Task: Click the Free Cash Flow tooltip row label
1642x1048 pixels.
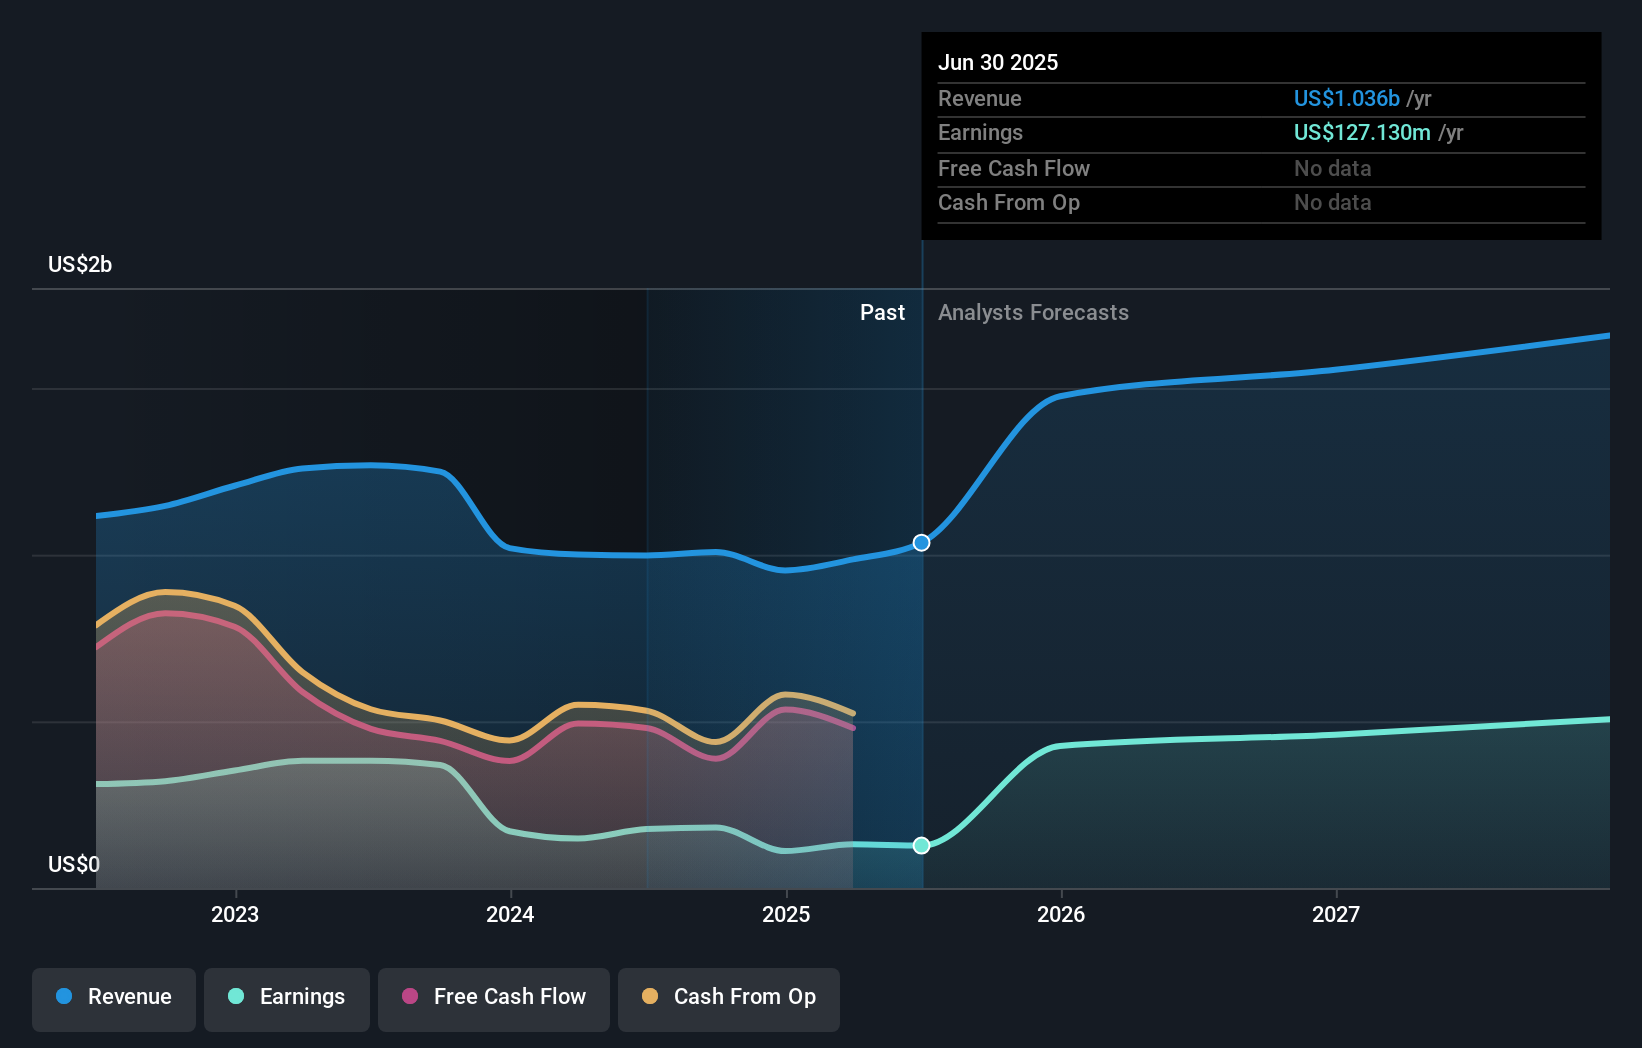Action: tap(1014, 168)
